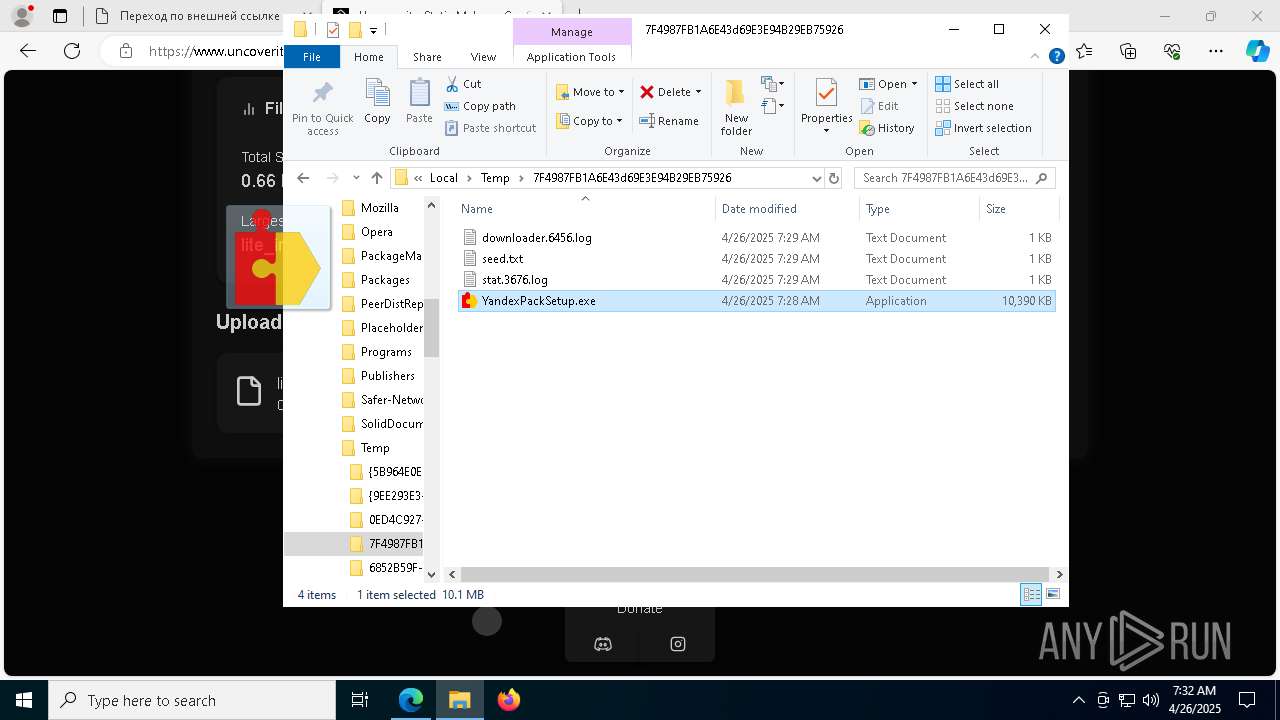
Task: Click Cut in Clipboard group
Action: (463, 84)
